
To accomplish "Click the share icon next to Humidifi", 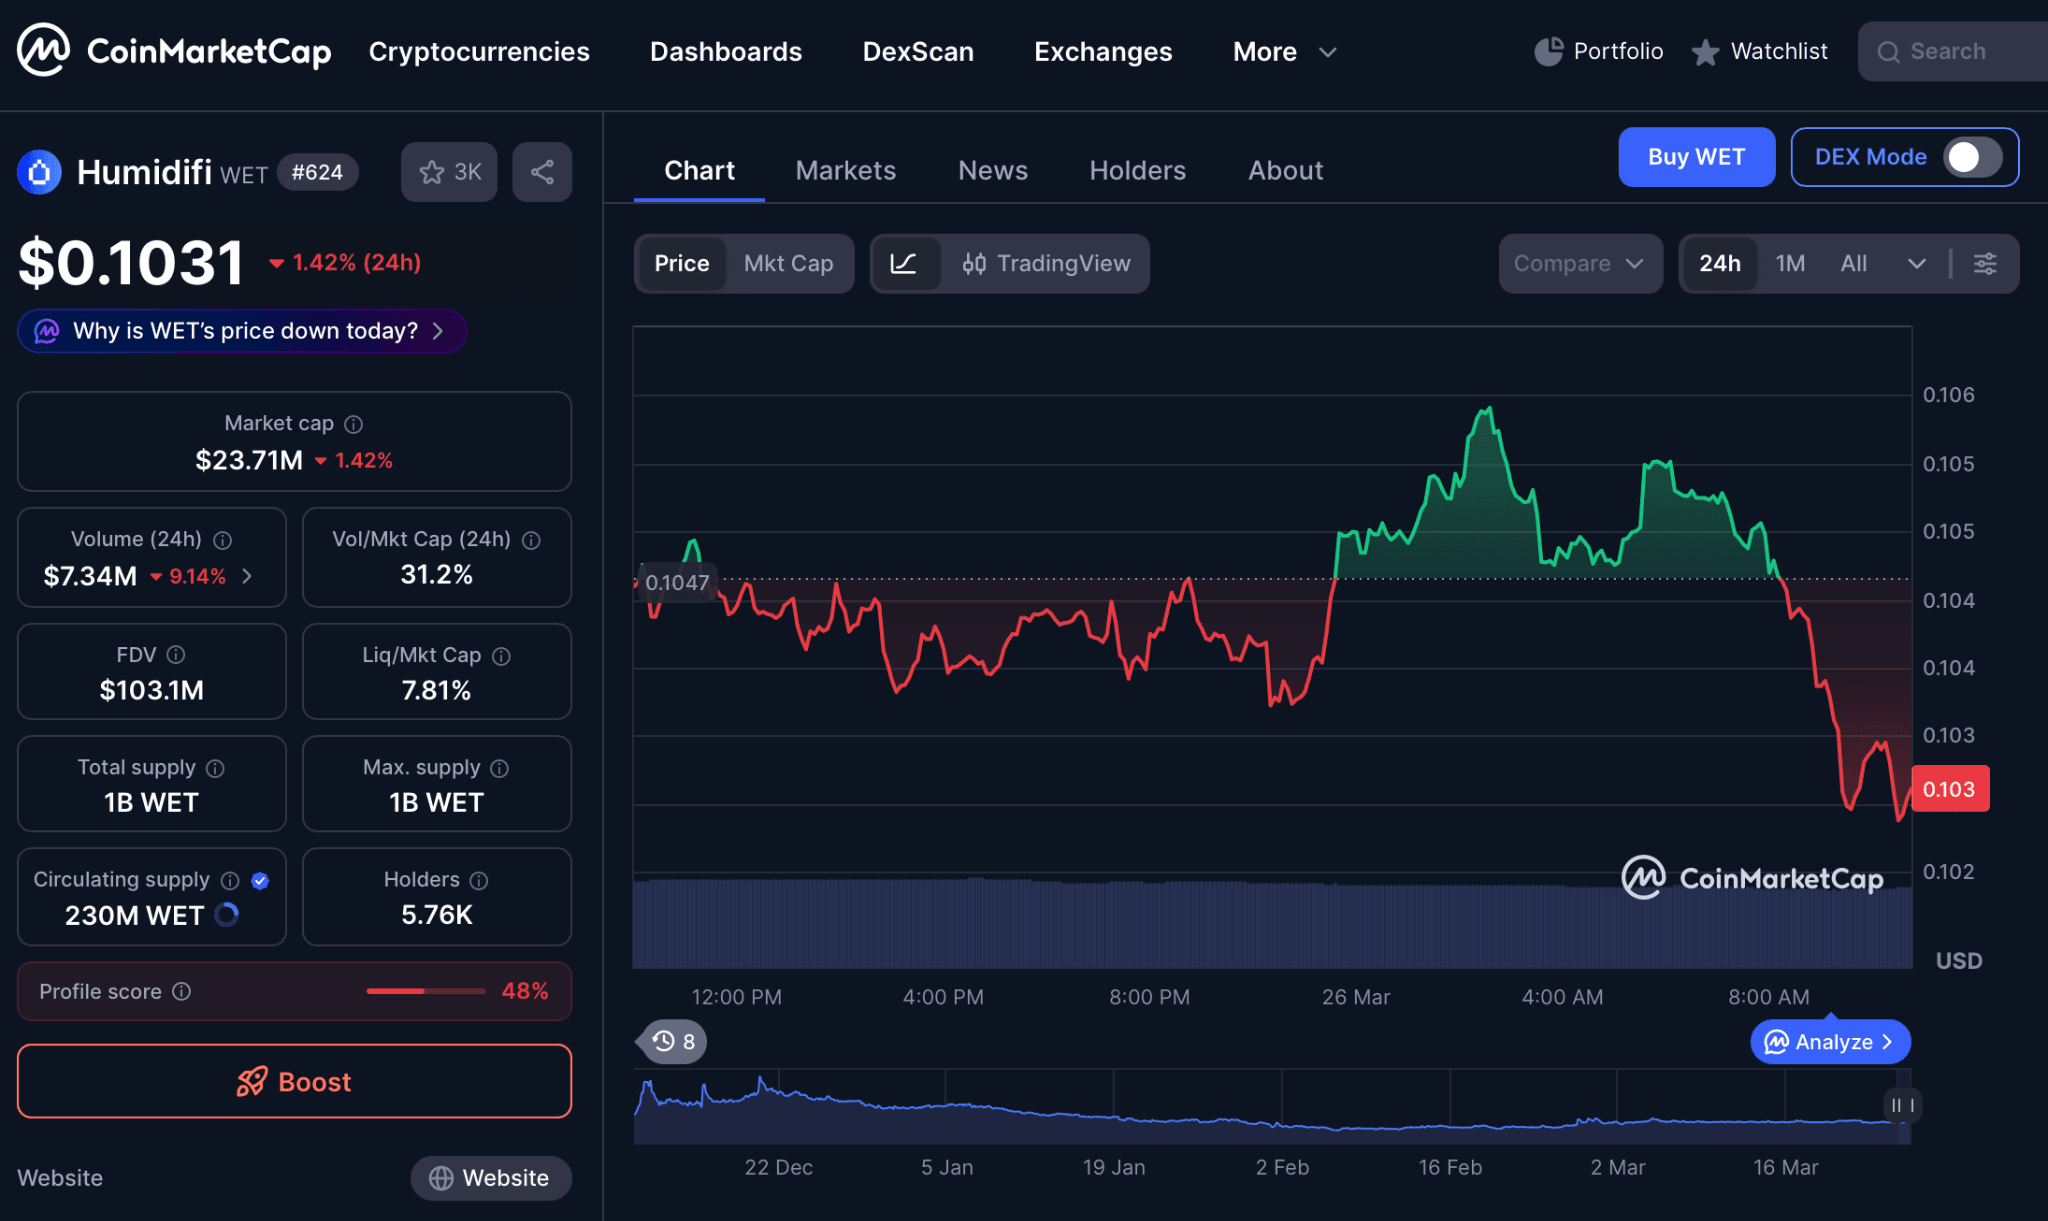I will click(542, 172).
